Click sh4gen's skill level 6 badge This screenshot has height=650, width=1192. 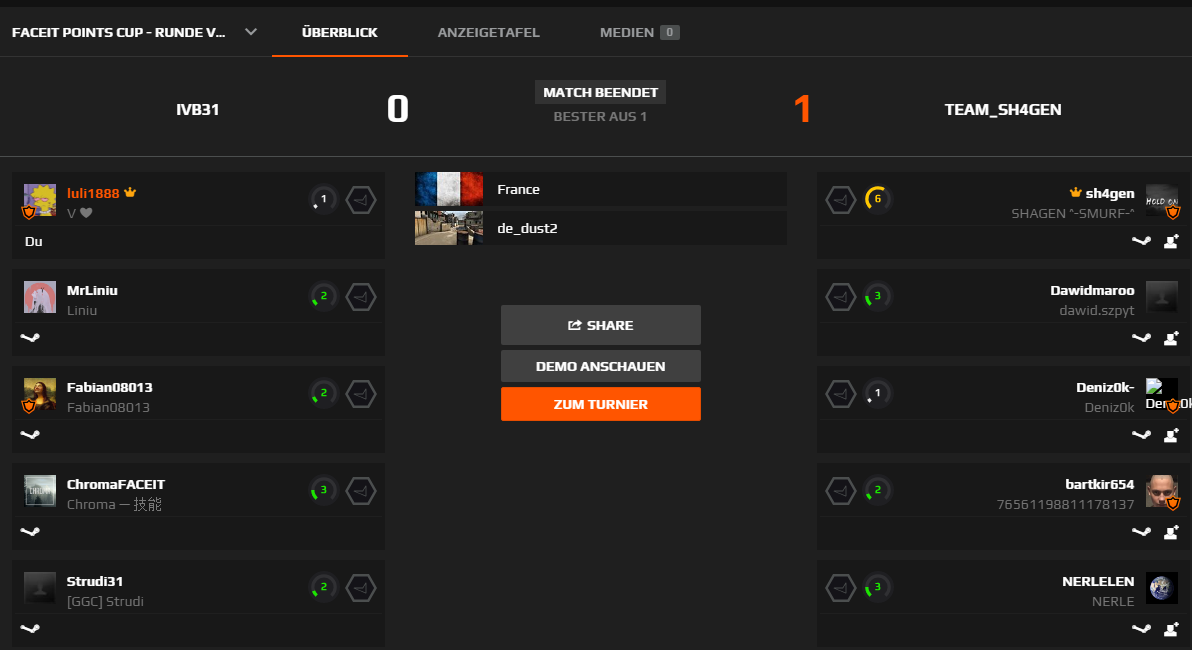click(877, 199)
